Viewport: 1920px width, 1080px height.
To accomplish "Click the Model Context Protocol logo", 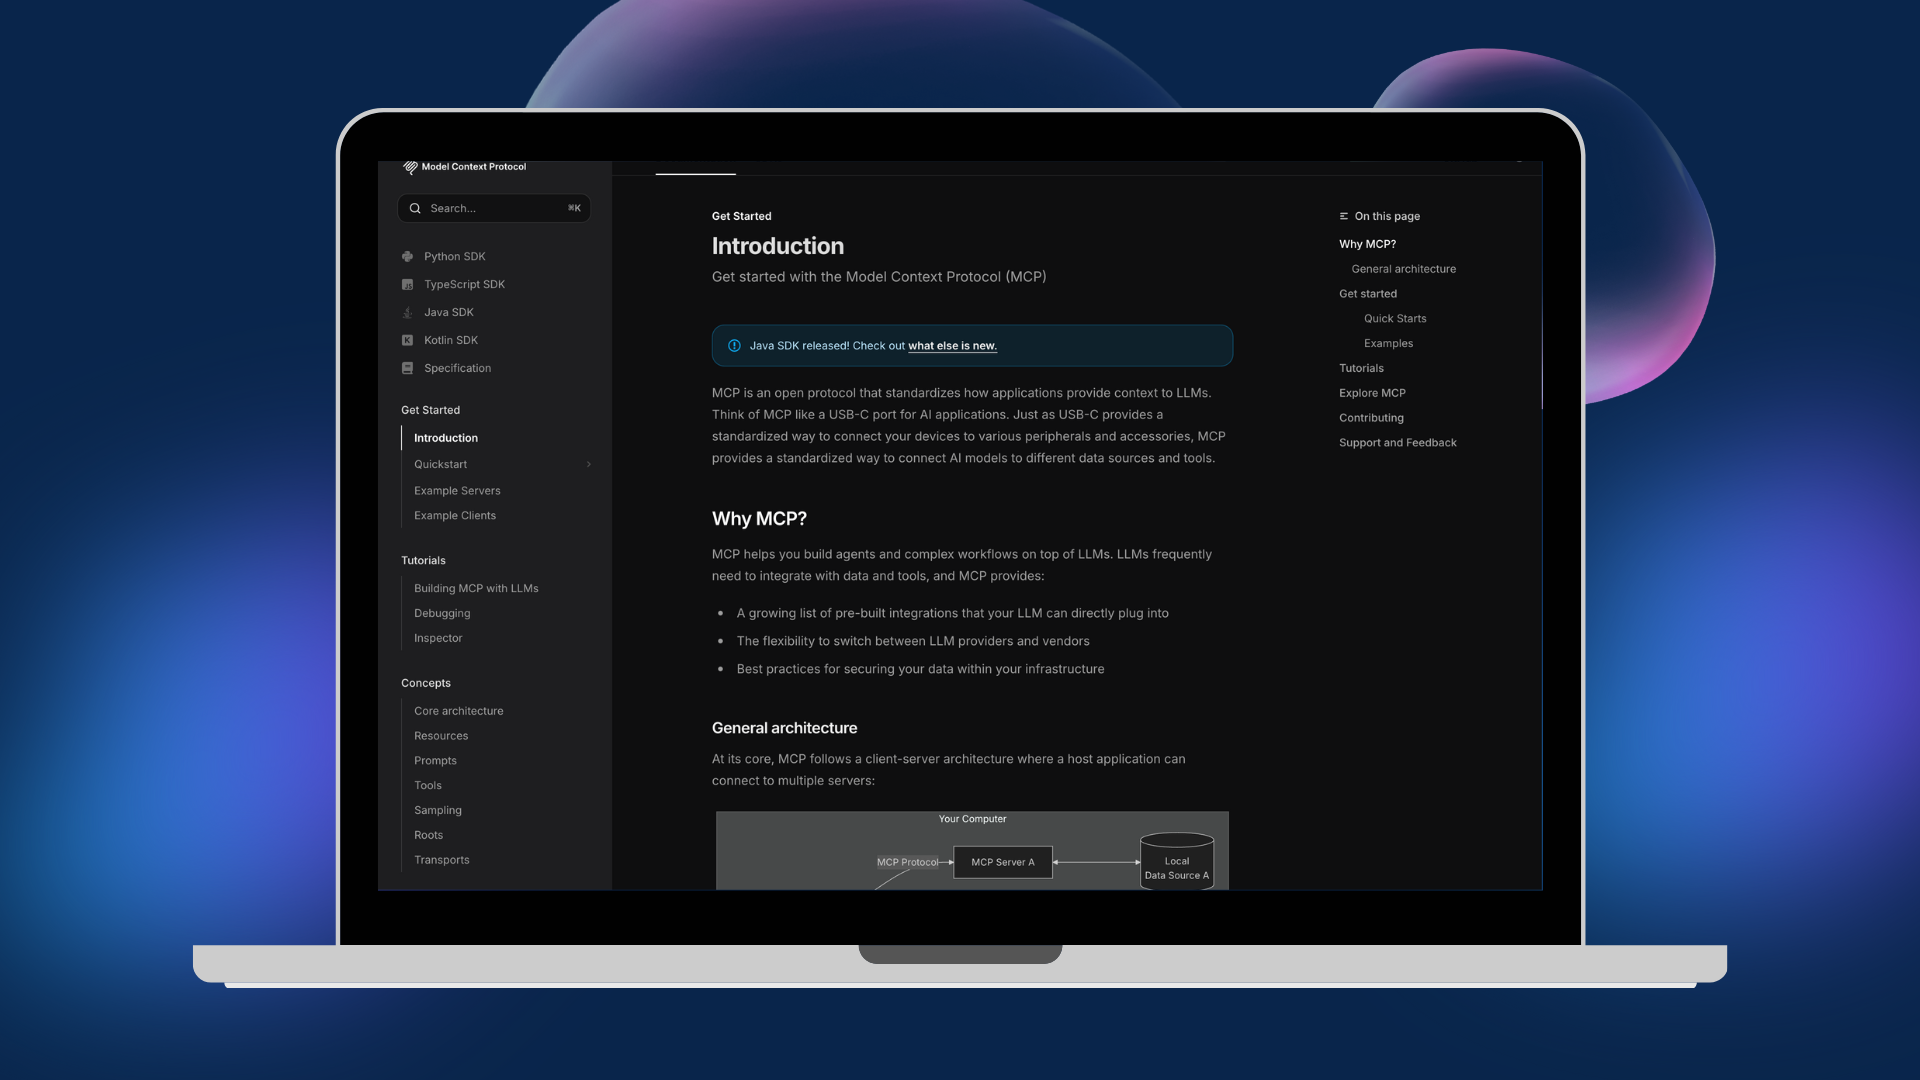I will pos(410,167).
